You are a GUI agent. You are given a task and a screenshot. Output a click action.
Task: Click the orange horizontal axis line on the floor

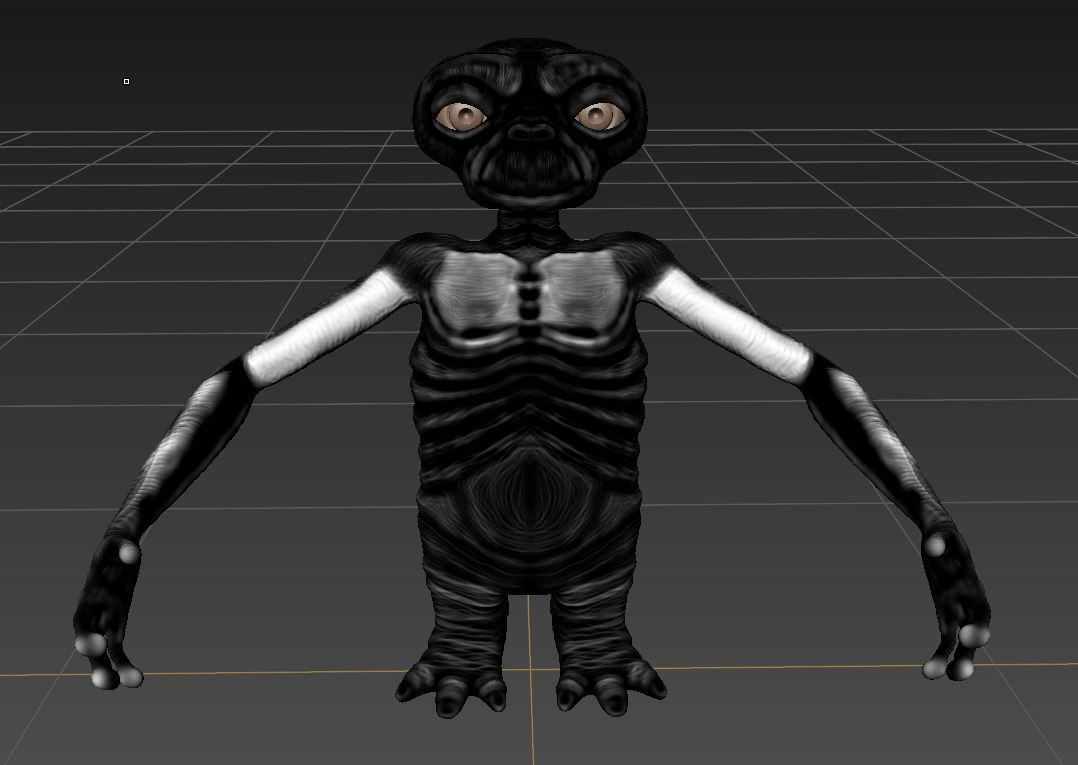point(250,673)
